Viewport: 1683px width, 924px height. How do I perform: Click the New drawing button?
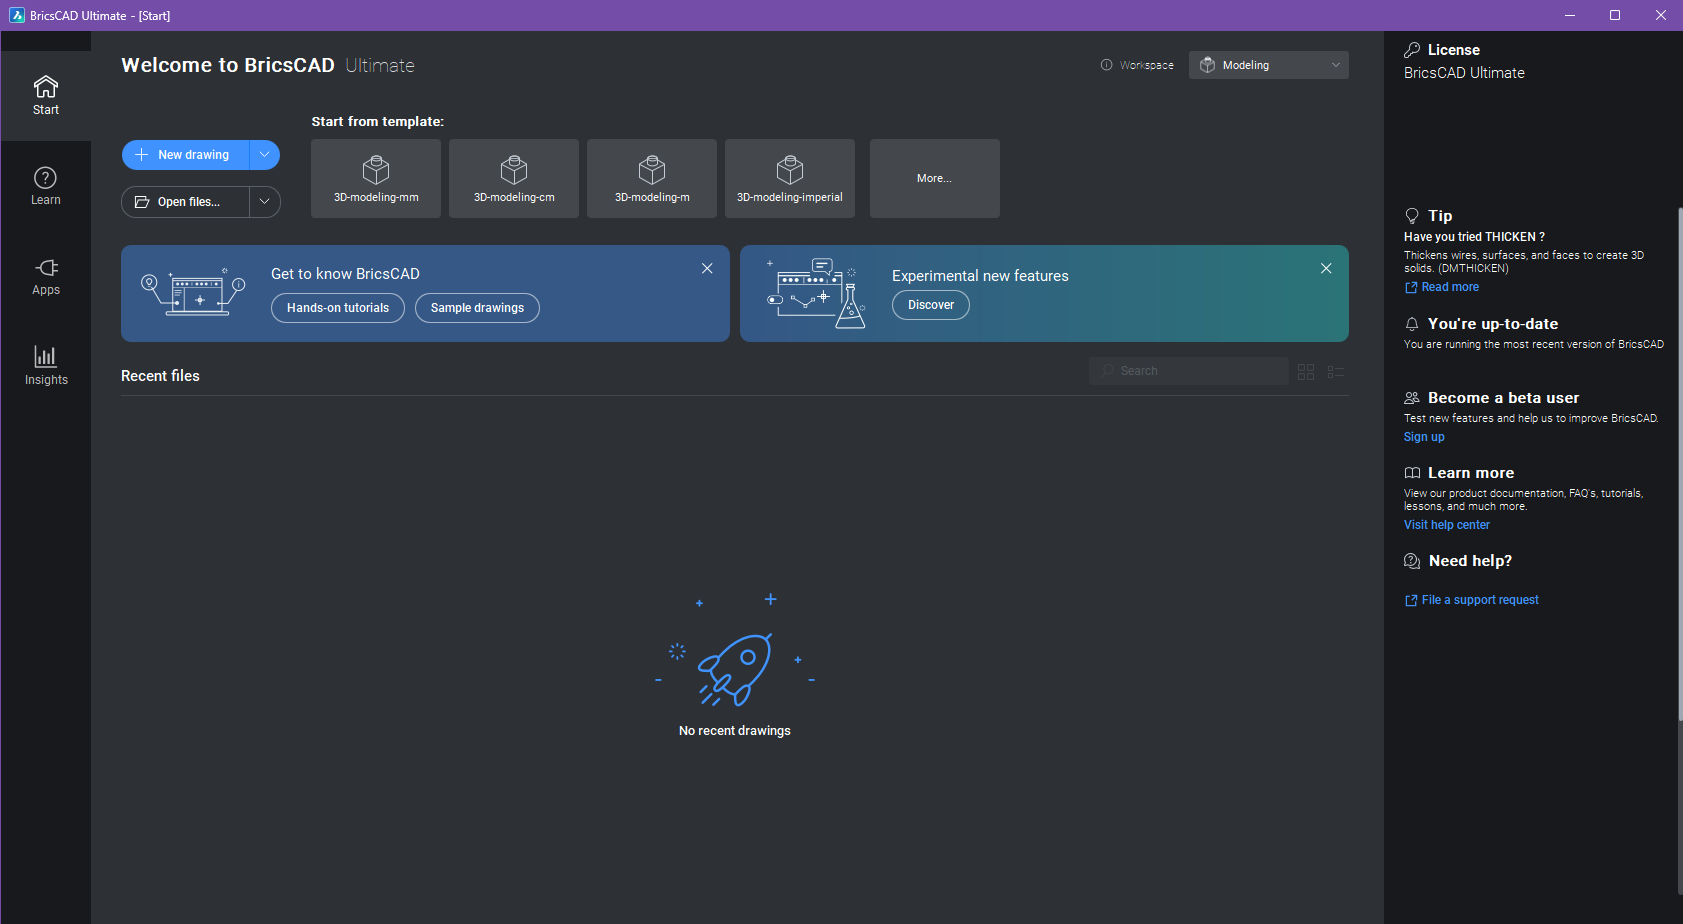tap(186, 155)
